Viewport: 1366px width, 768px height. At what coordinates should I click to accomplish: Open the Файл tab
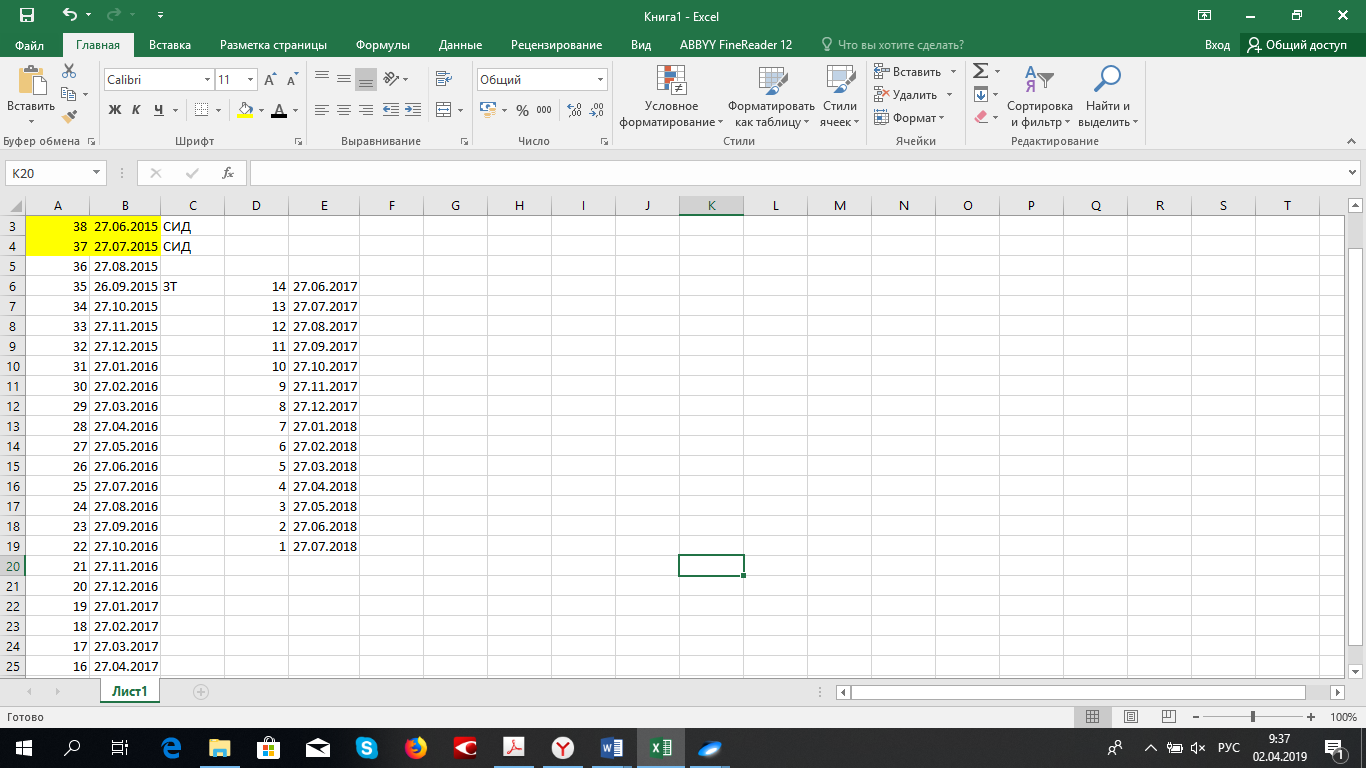(x=30, y=45)
